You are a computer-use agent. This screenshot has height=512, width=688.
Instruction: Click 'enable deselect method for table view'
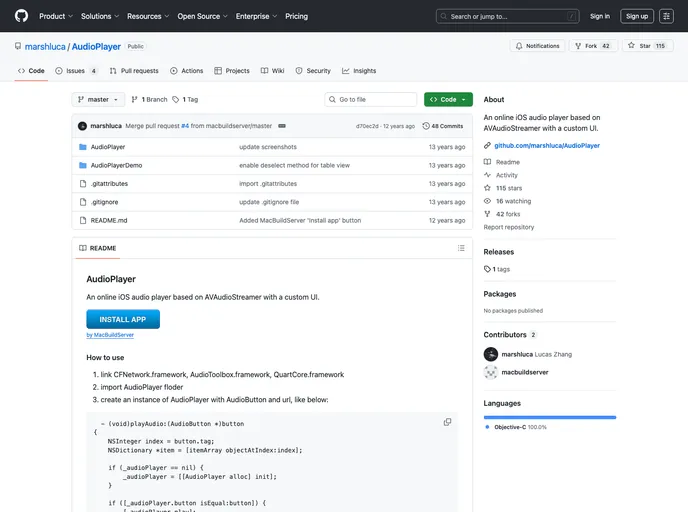coord(294,165)
